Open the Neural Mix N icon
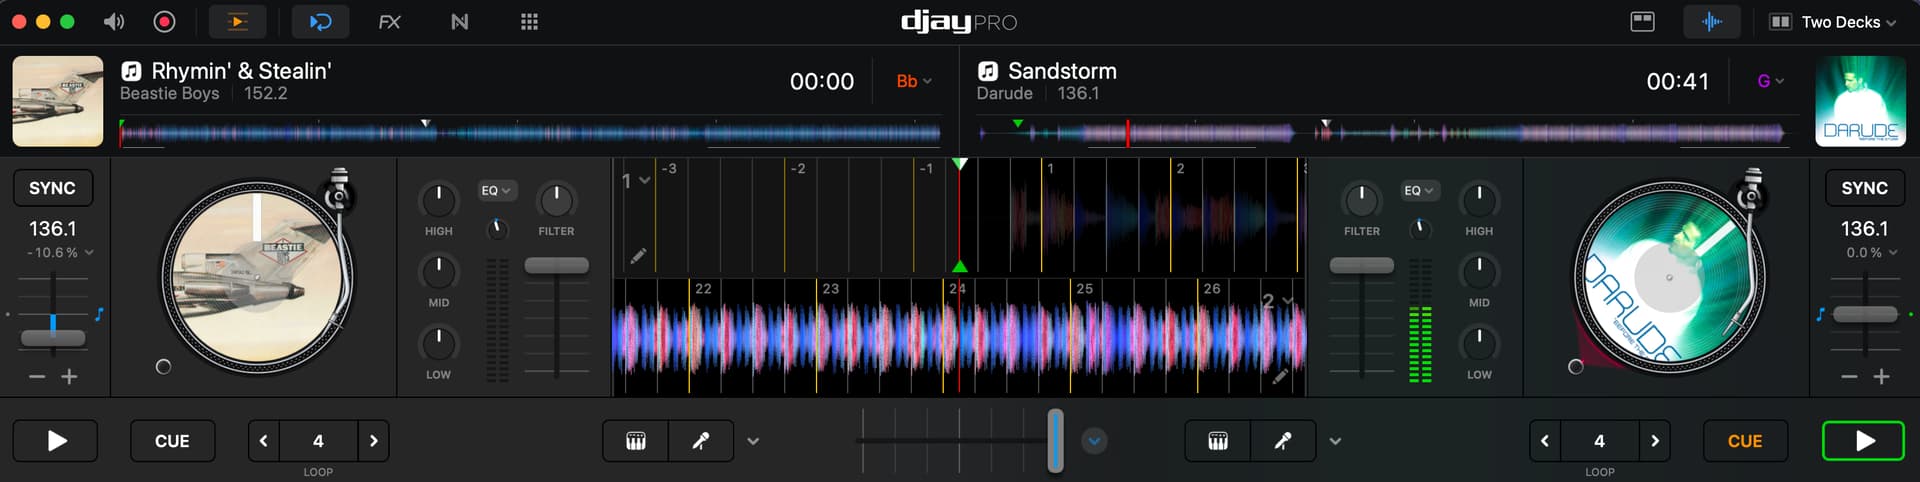1920x482 pixels. [459, 22]
